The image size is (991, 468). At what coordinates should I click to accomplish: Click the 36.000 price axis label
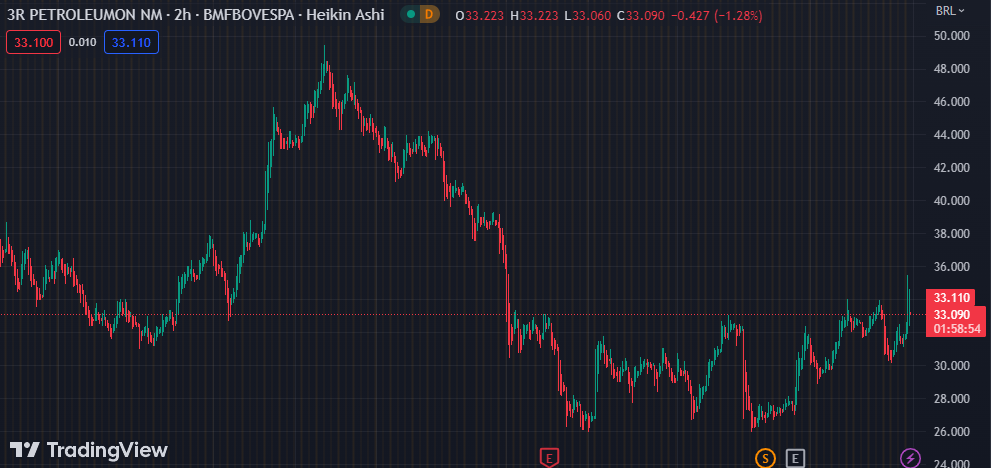pos(952,267)
